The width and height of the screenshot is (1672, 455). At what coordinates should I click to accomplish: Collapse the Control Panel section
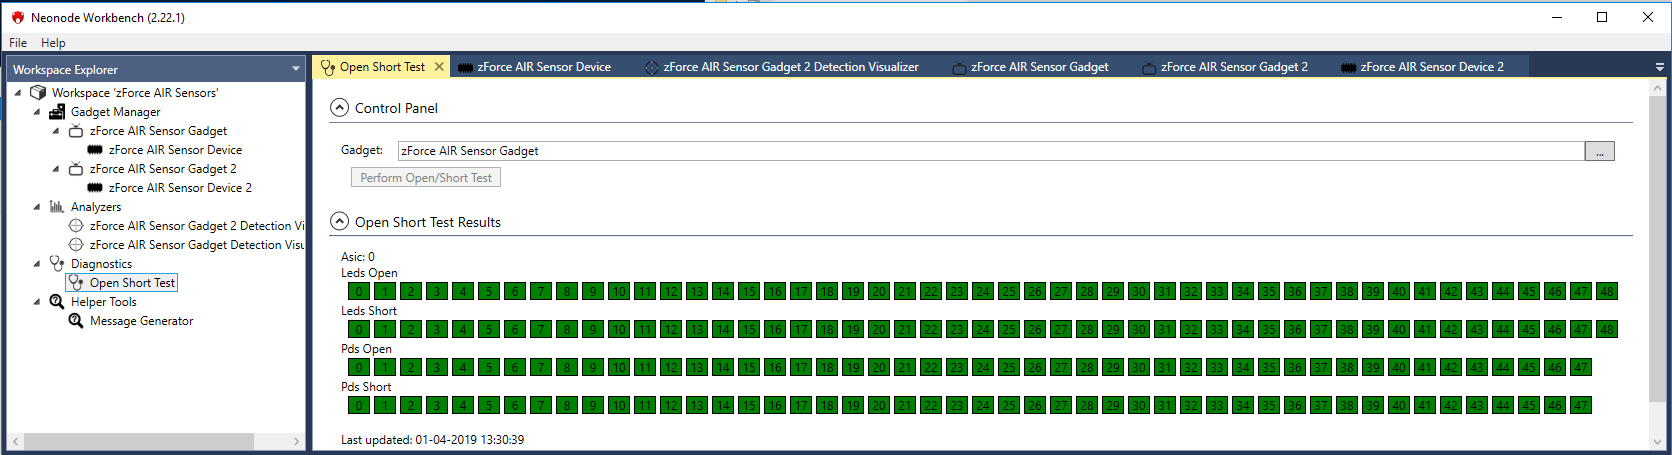point(340,108)
